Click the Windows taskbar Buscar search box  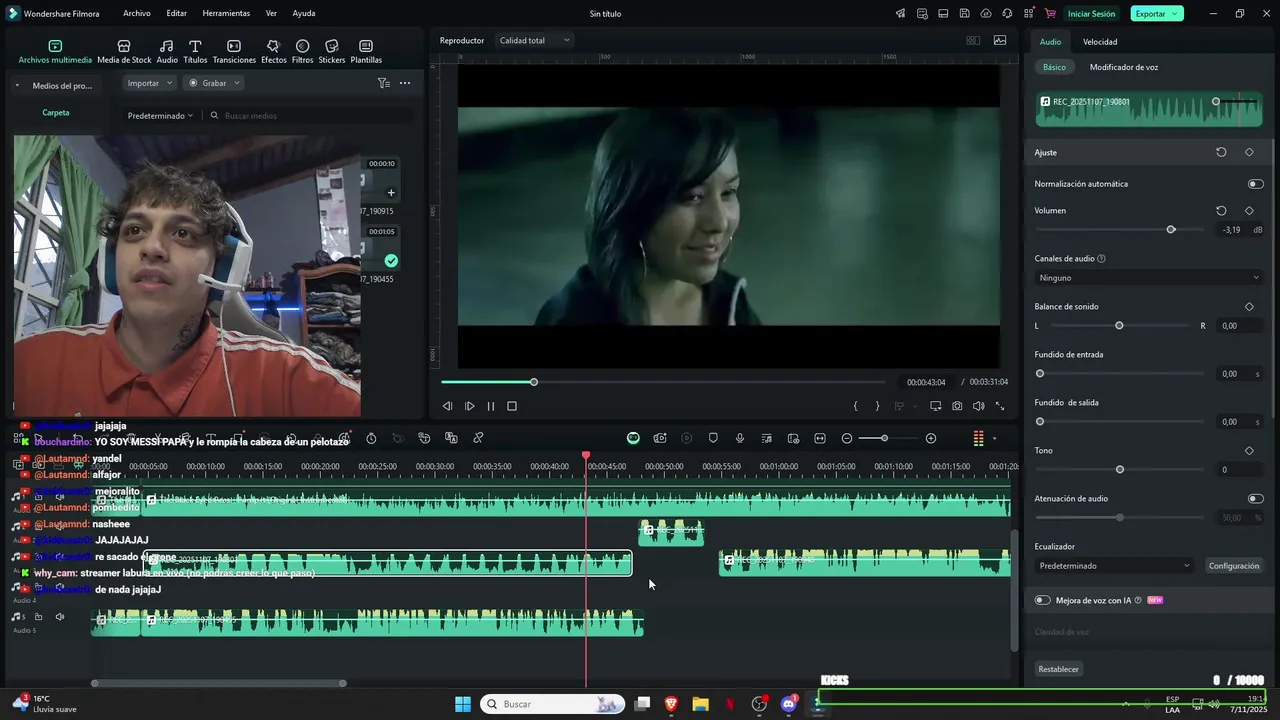(x=552, y=704)
